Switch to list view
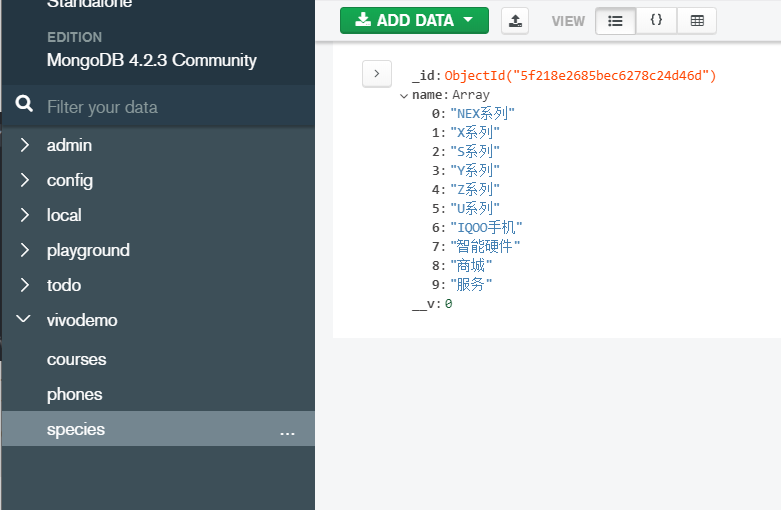781x510 pixels. click(615, 21)
